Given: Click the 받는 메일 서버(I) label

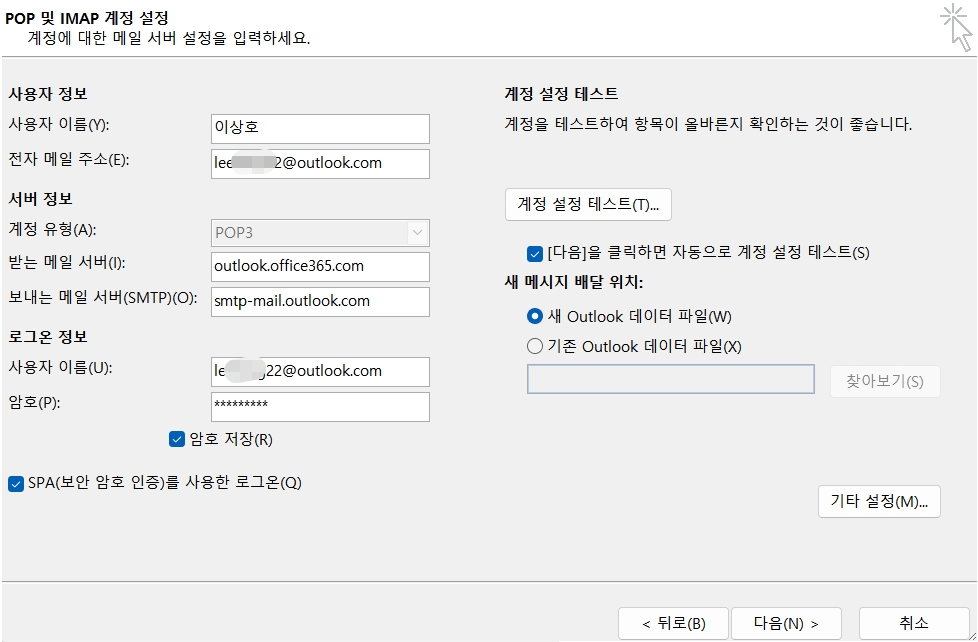Looking at the screenshot, I should click(67, 263).
